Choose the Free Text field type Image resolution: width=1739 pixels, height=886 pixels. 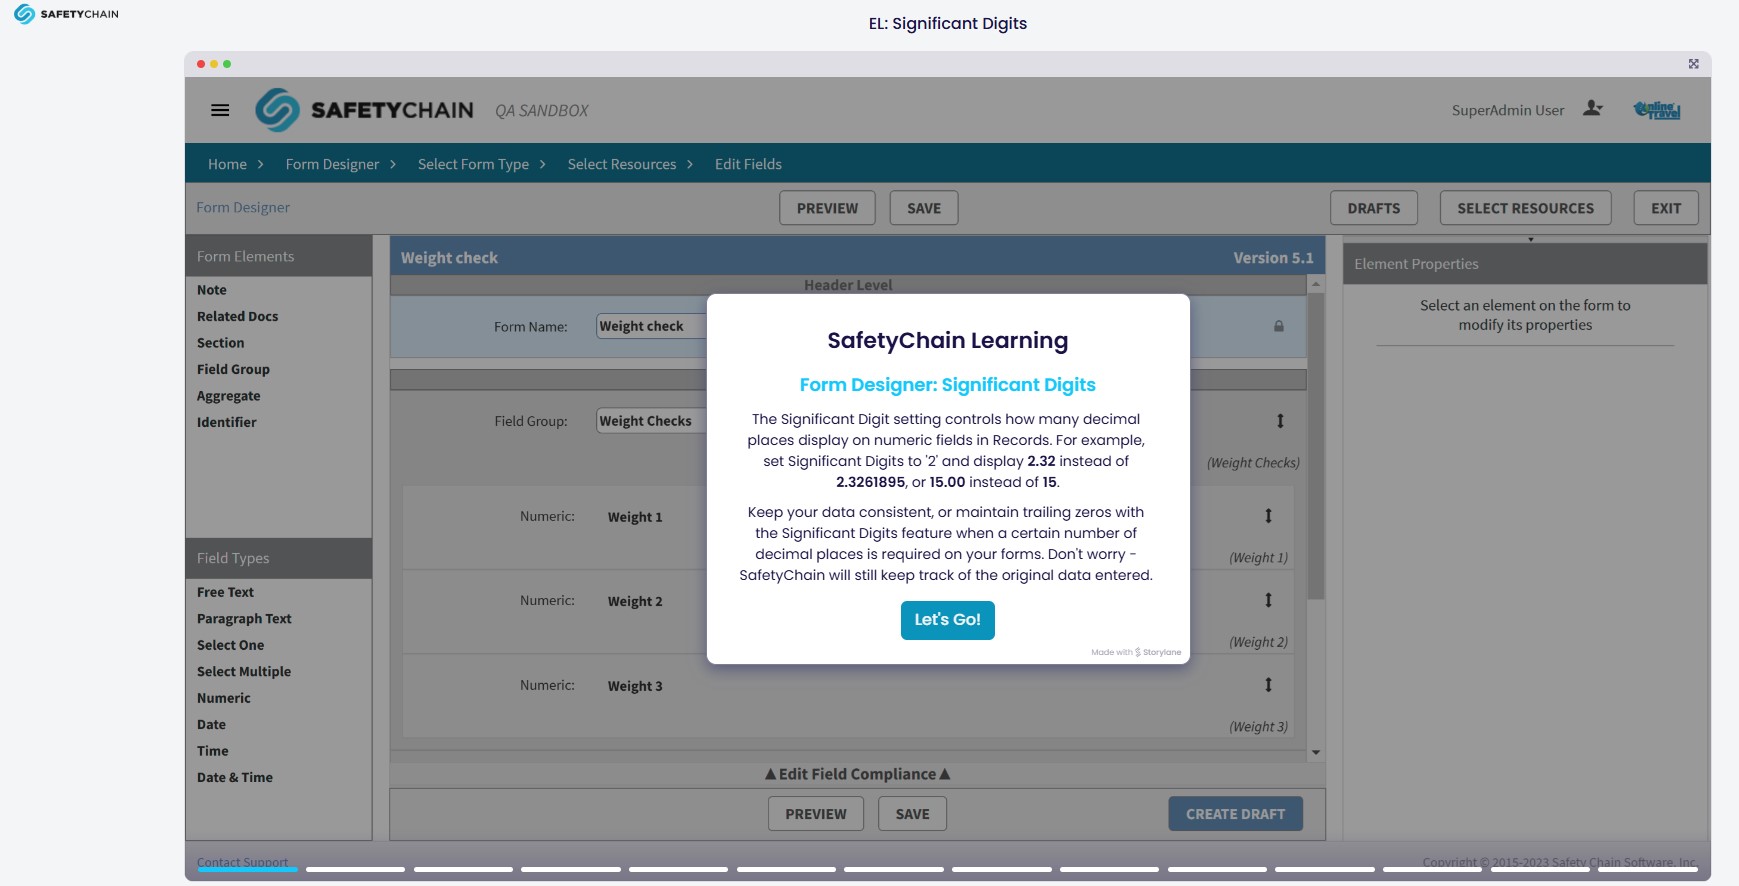point(226,592)
